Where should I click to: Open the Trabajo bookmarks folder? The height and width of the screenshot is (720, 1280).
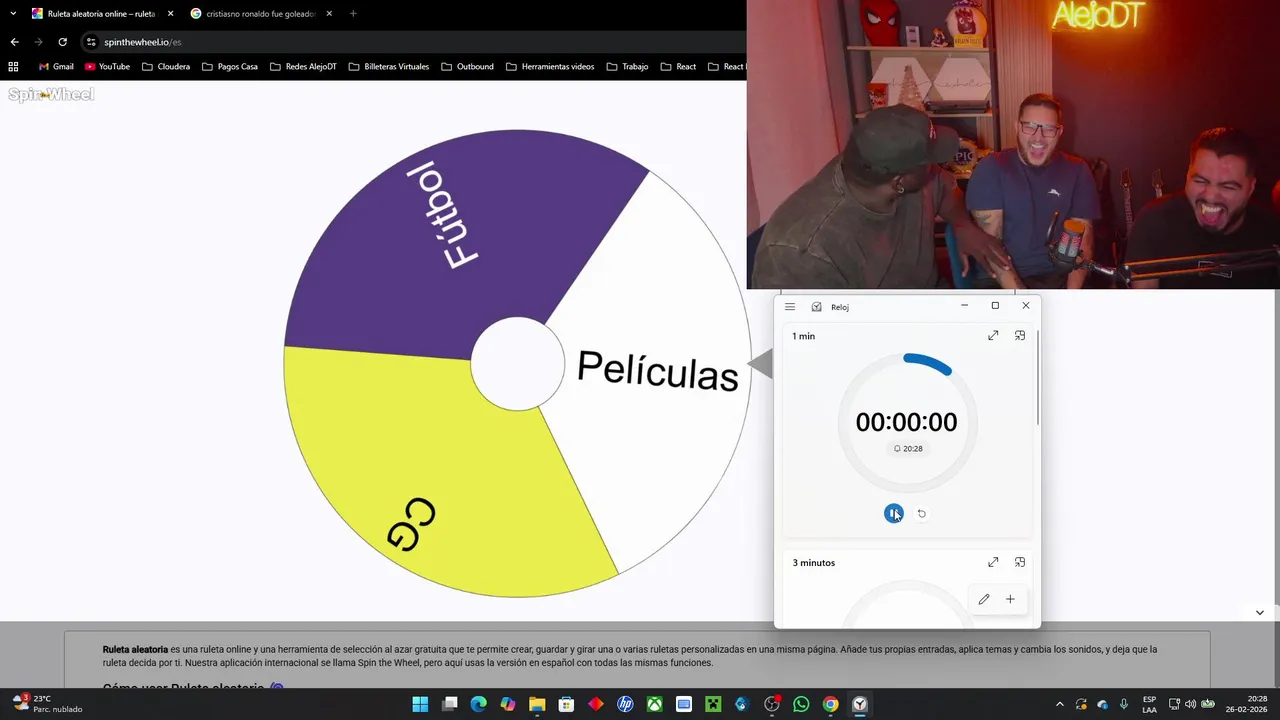coord(627,67)
